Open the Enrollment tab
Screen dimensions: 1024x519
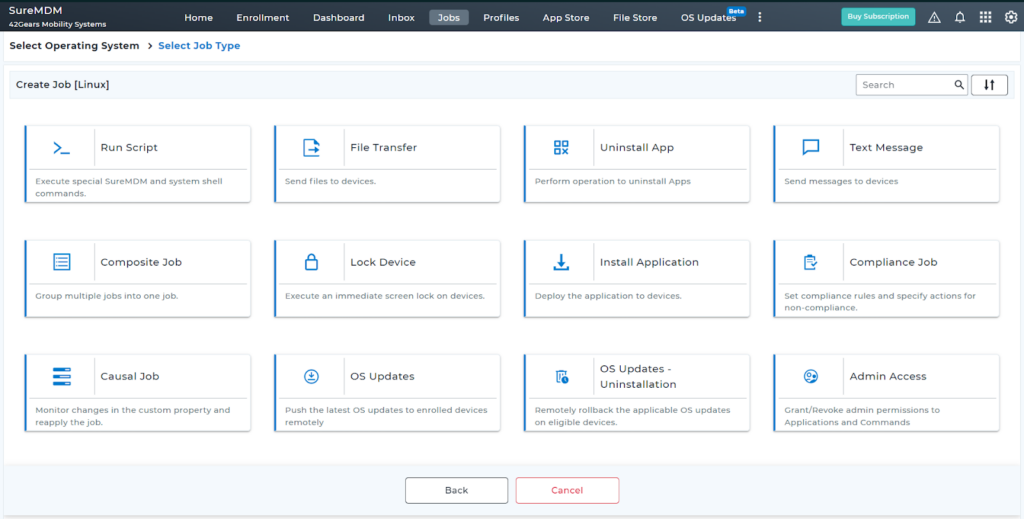click(263, 18)
